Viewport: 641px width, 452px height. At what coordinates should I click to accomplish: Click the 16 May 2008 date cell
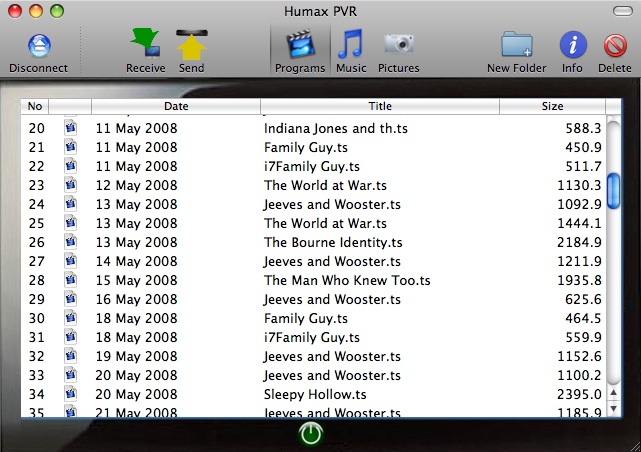(x=137, y=299)
